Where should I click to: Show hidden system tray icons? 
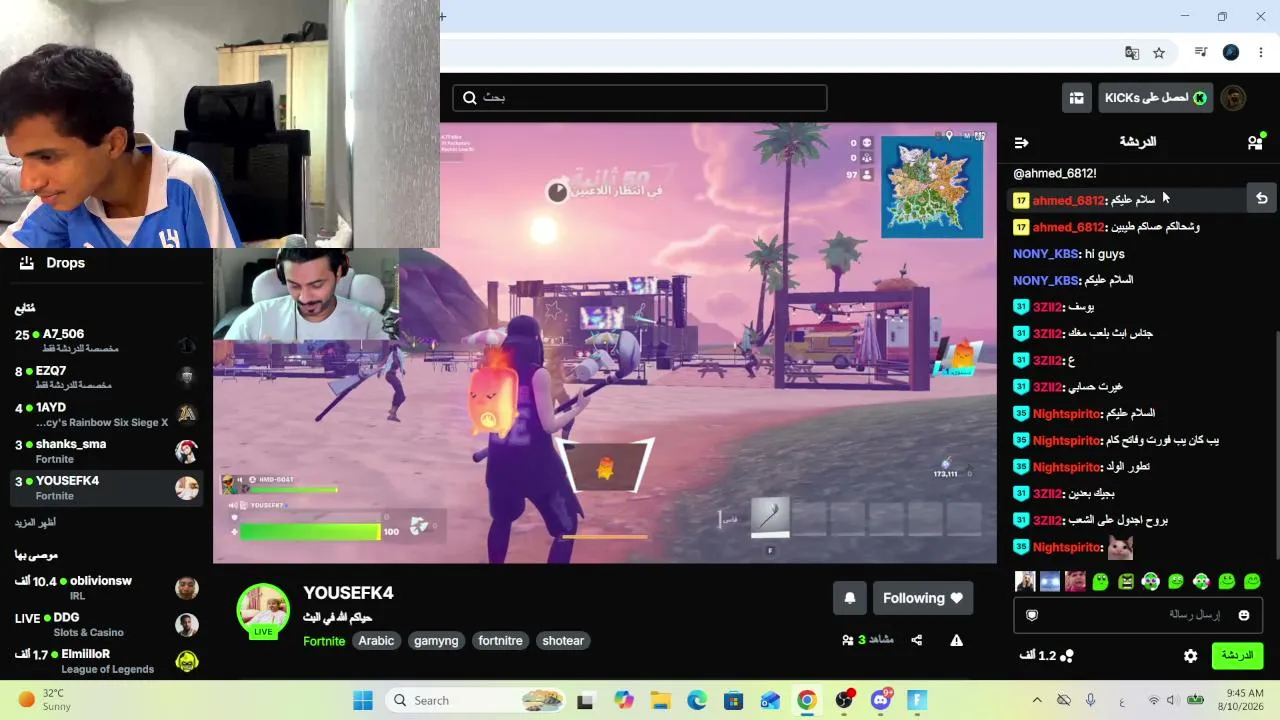(x=1037, y=700)
